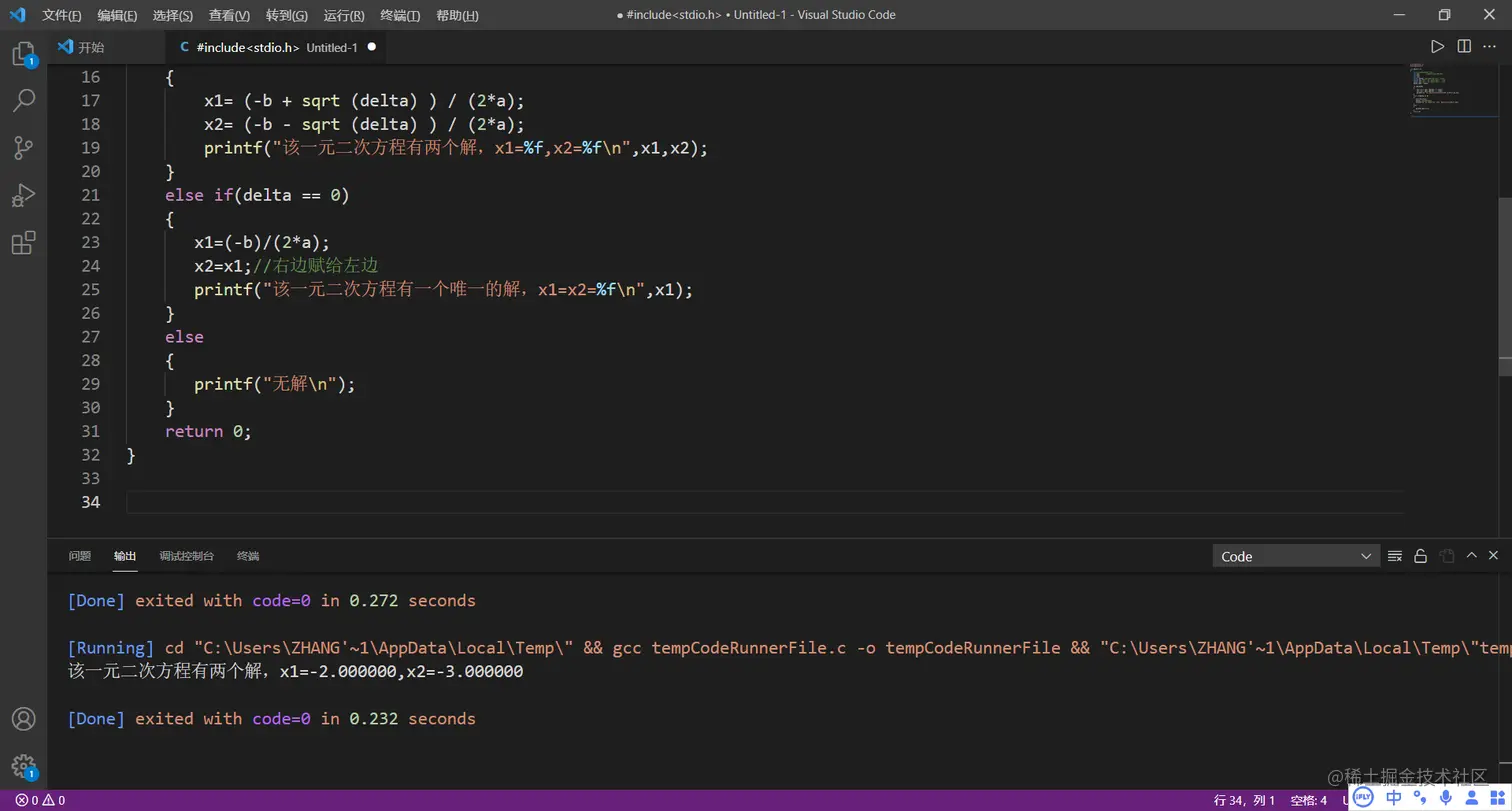This screenshot has width=1512, height=811.
Task: Open the Accounts menu icon
Action: pyautogui.click(x=23, y=719)
